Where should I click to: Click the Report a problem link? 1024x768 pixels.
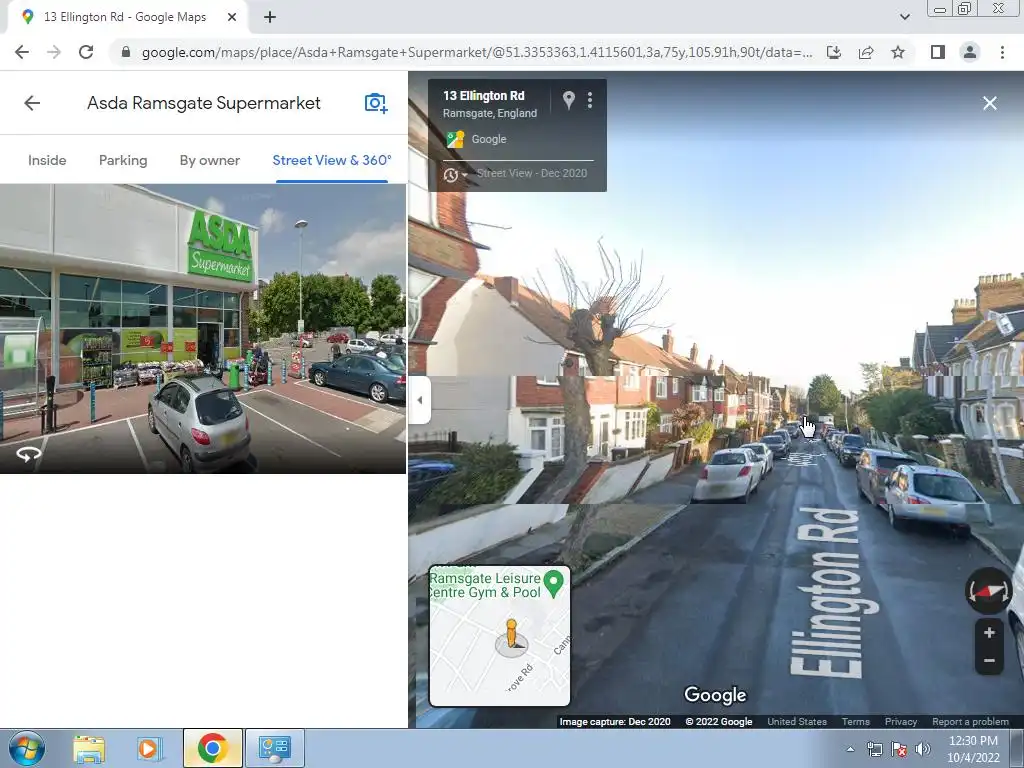pyautogui.click(x=970, y=722)
